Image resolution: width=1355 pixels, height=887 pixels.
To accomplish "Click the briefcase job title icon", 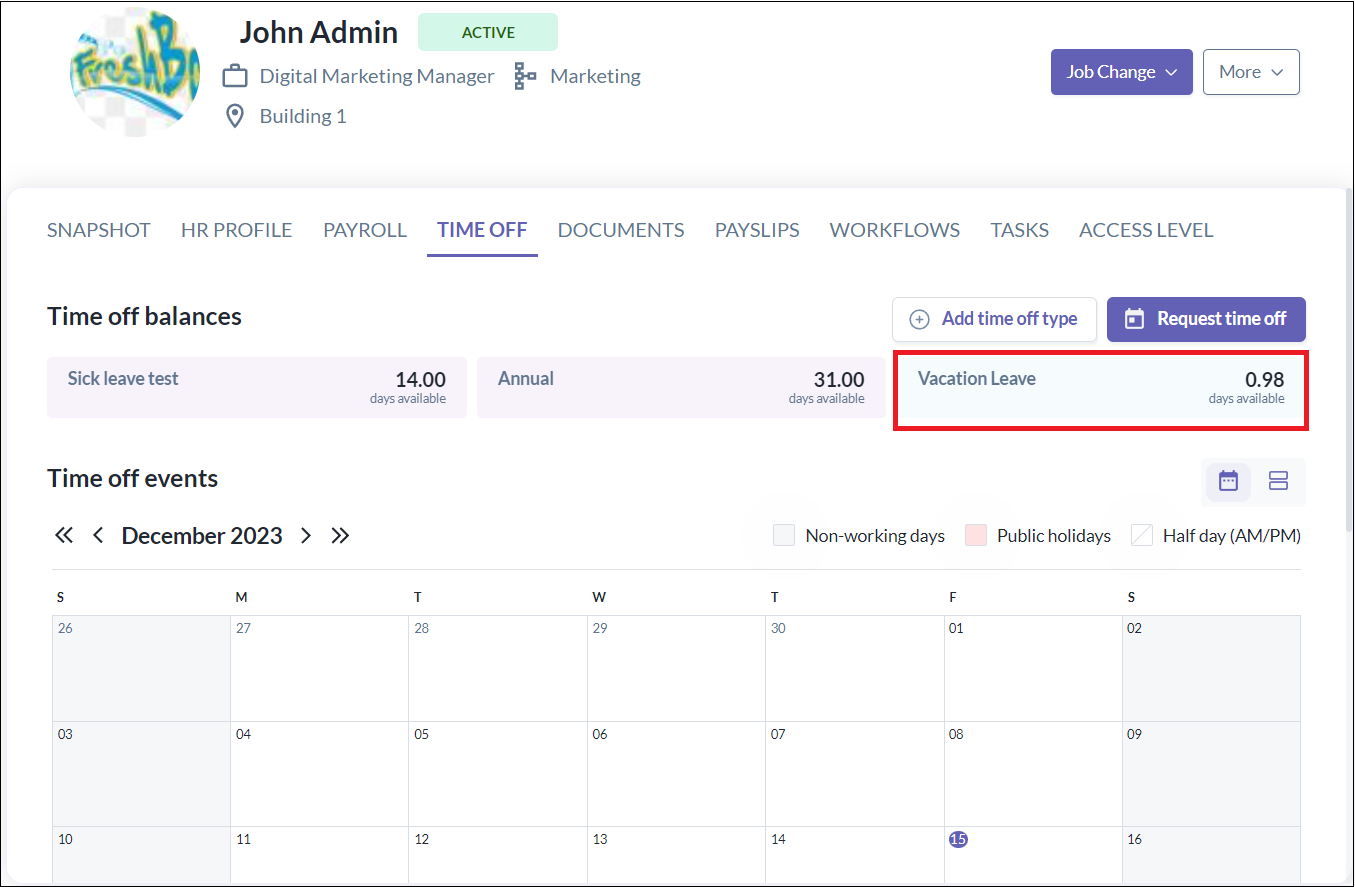I will tap(234, 76).
